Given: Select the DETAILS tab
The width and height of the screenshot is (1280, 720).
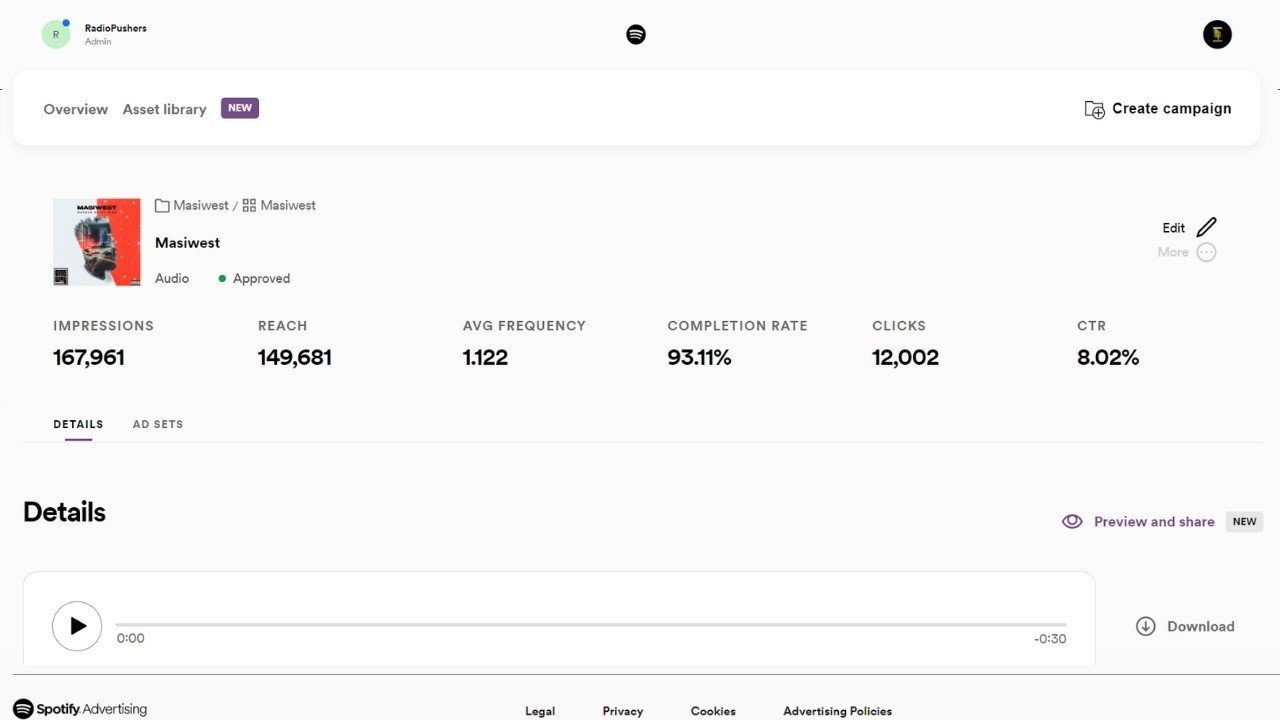Looking at the screenshot, I should tap(78, 424).
